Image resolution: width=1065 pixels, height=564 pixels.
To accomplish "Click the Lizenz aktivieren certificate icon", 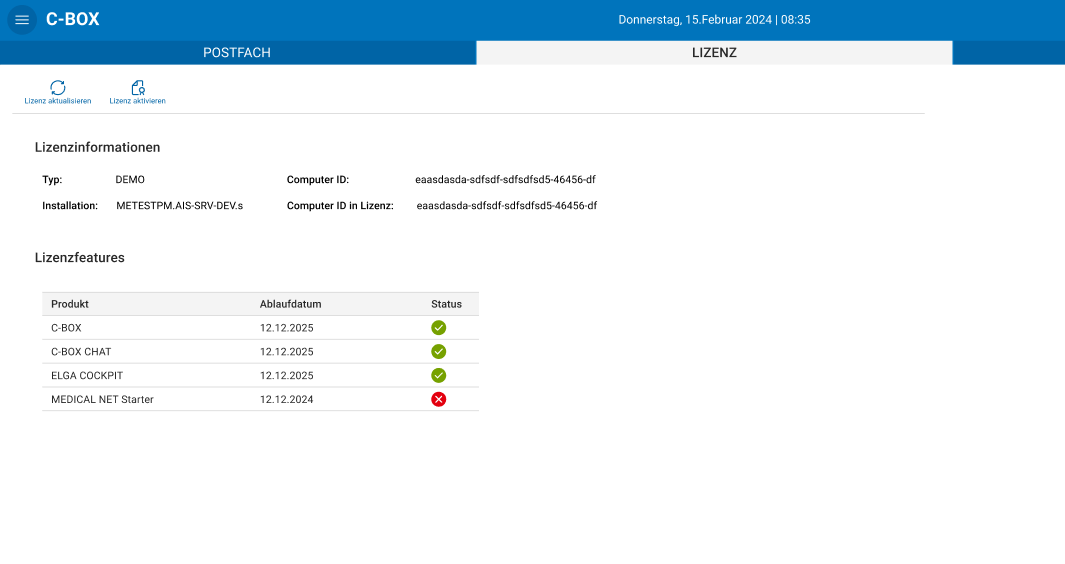I will 138,87.
